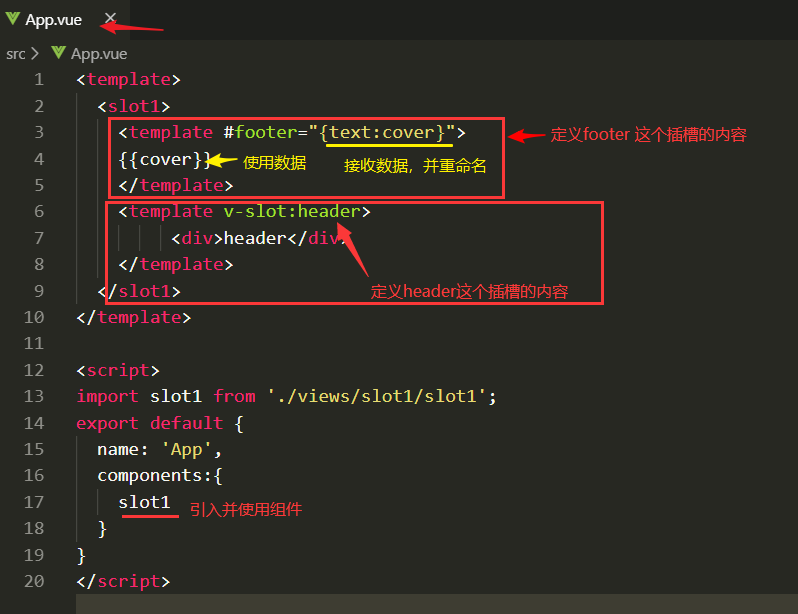
Task: Click line number 11 in gutter
Action: [34, 344]
